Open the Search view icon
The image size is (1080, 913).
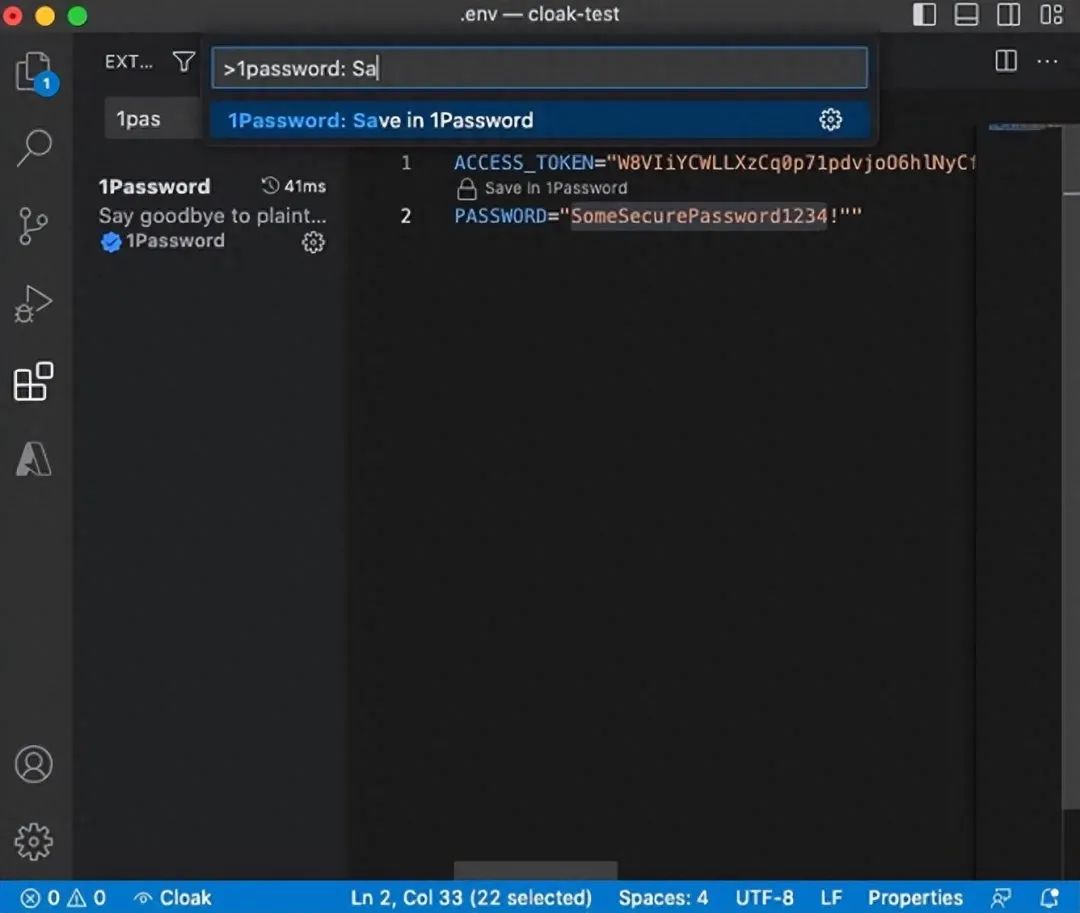tap(34, 147)
